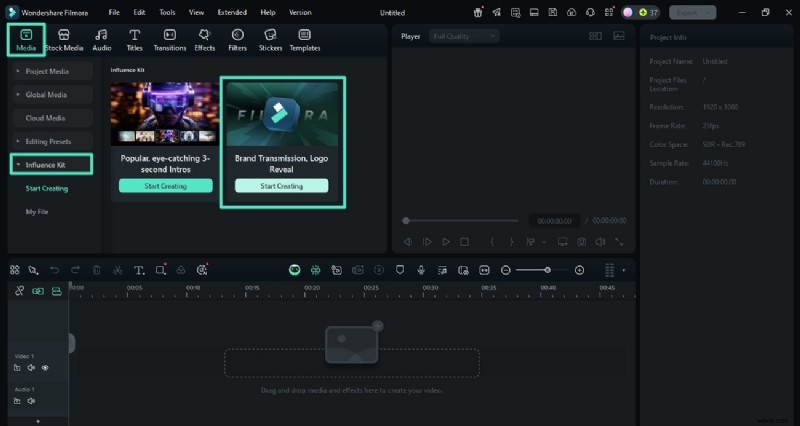800x426 pixels.
Task: Mute the Video 1 track audio
Action: [x=31, y=368]
